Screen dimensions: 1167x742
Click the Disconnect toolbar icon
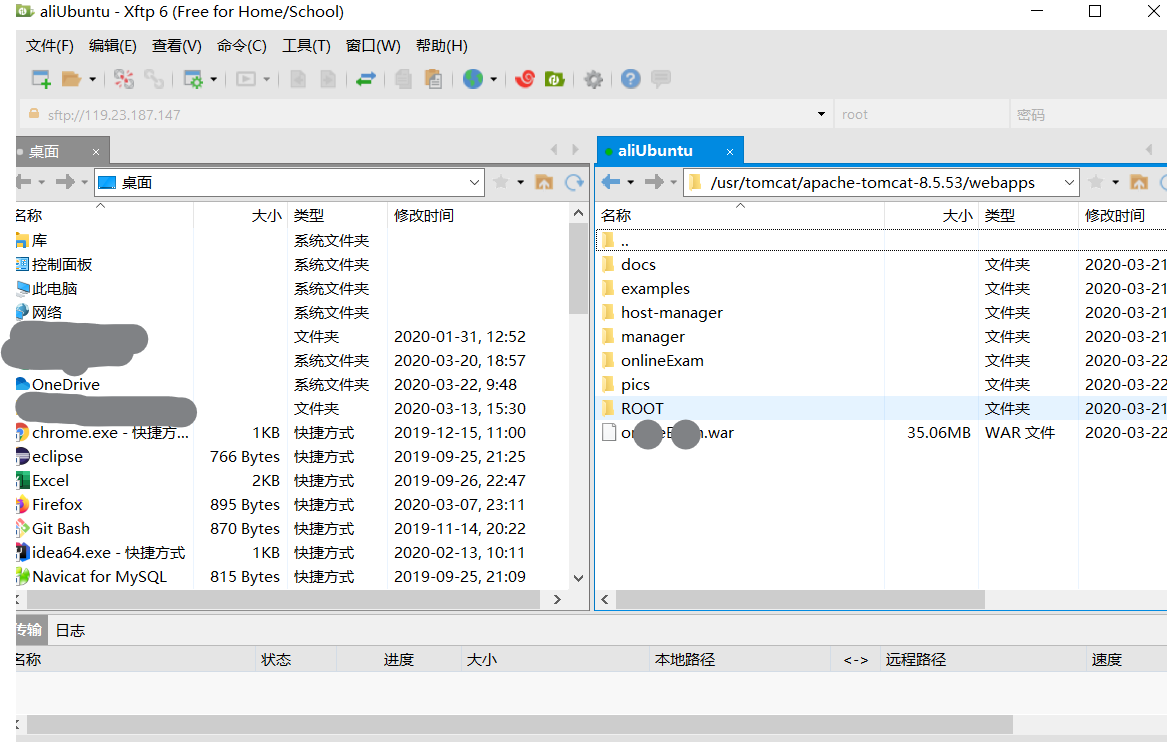coord(124,79)
